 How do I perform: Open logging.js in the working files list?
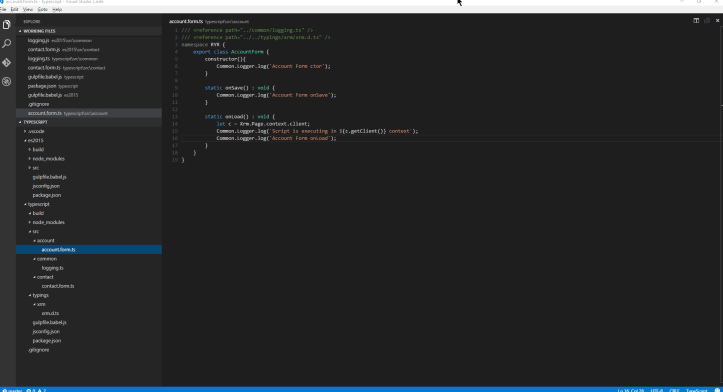(x=89, y=41)
